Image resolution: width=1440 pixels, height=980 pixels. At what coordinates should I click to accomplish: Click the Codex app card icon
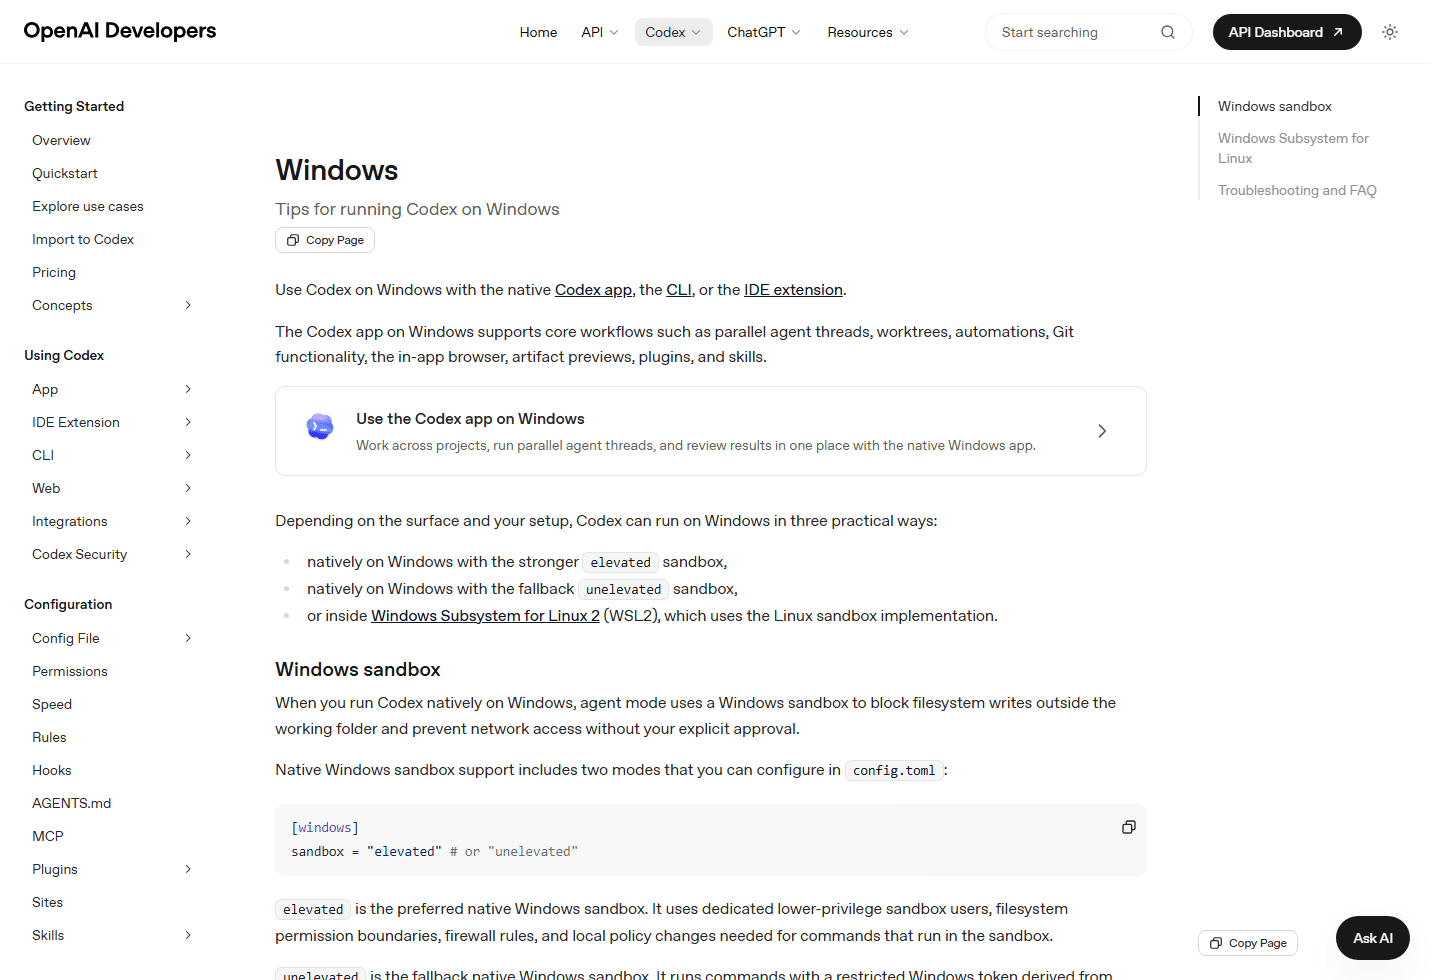pyautogui.click(x=320, y=428)
